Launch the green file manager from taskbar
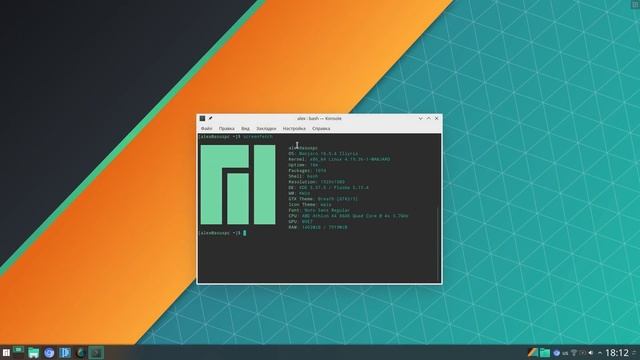Viewport: 640px width, 360px height. (33, 353)
